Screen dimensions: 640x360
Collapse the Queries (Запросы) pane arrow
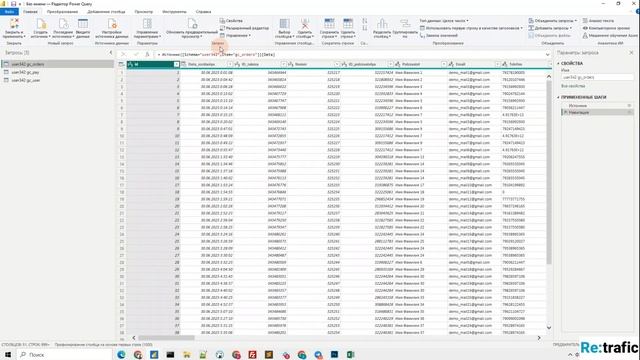(x=111, y=53)
